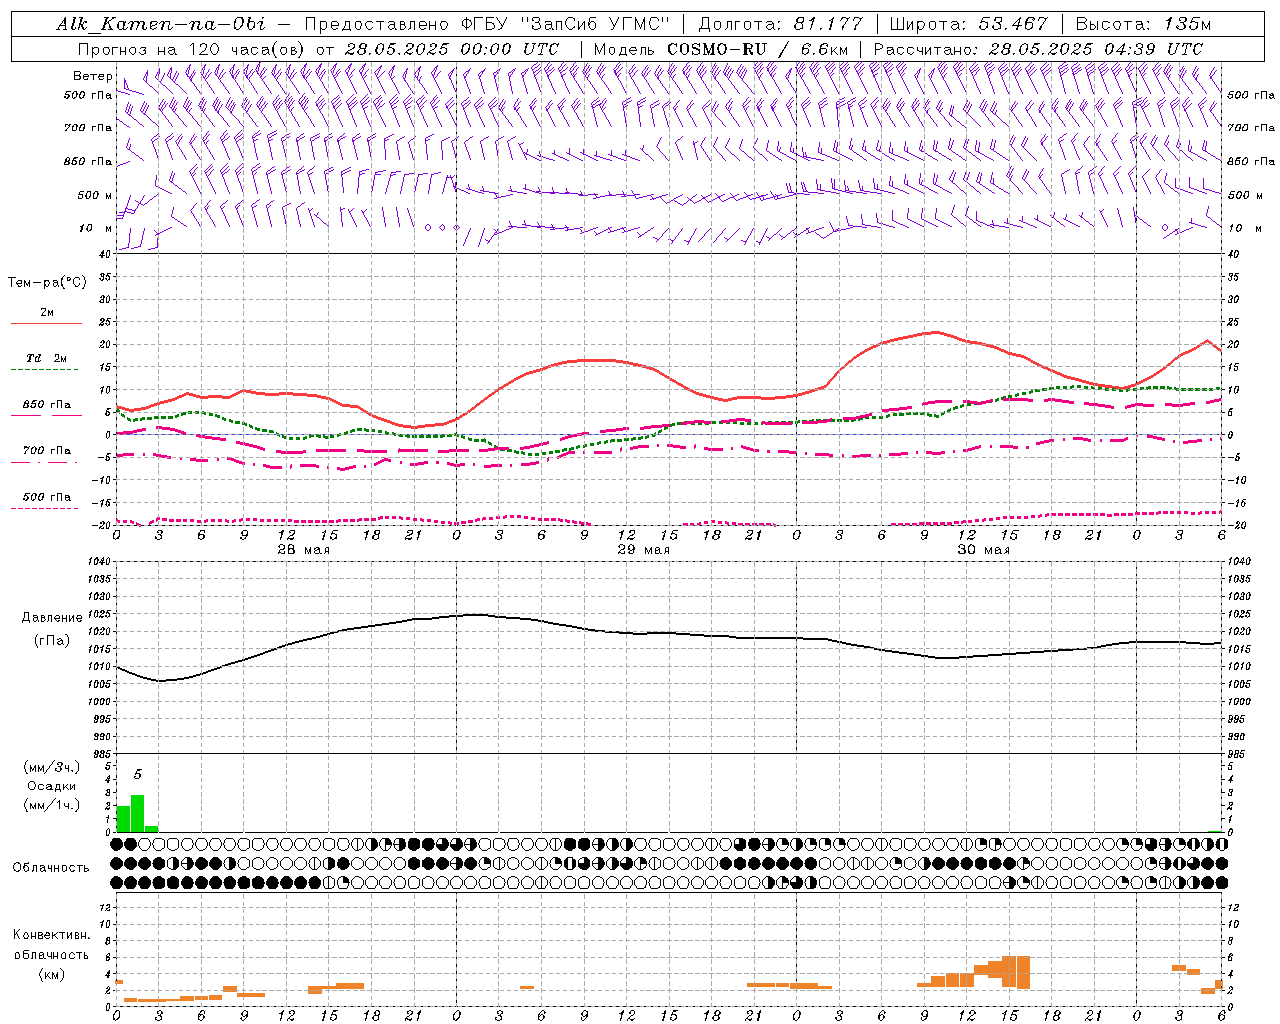Click the Давление pressure panel label
The width and height of the screenshot is (1280, 1024).
coord(52,618)
